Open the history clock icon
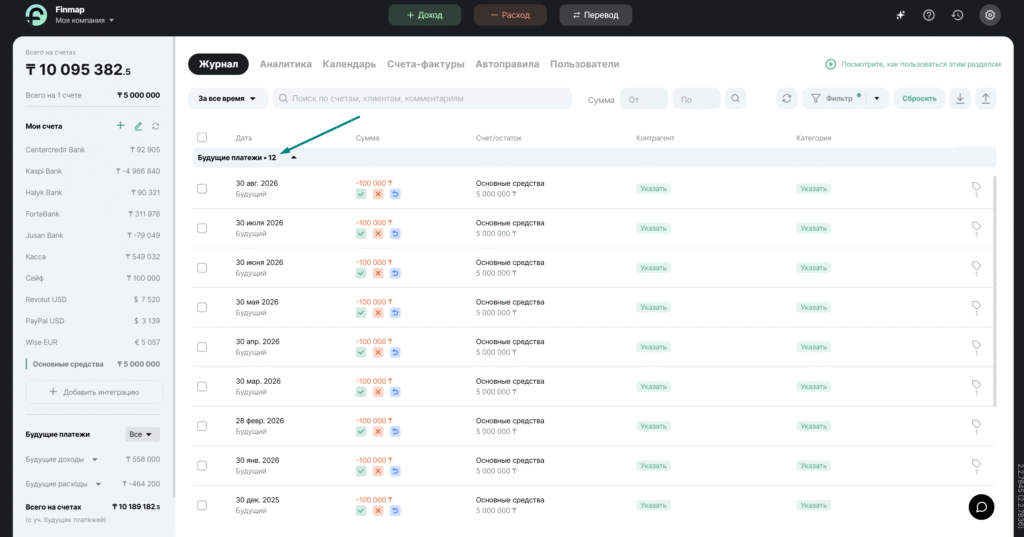The height and width of the screenshot is (537, 1024). [x=957, y=15]
